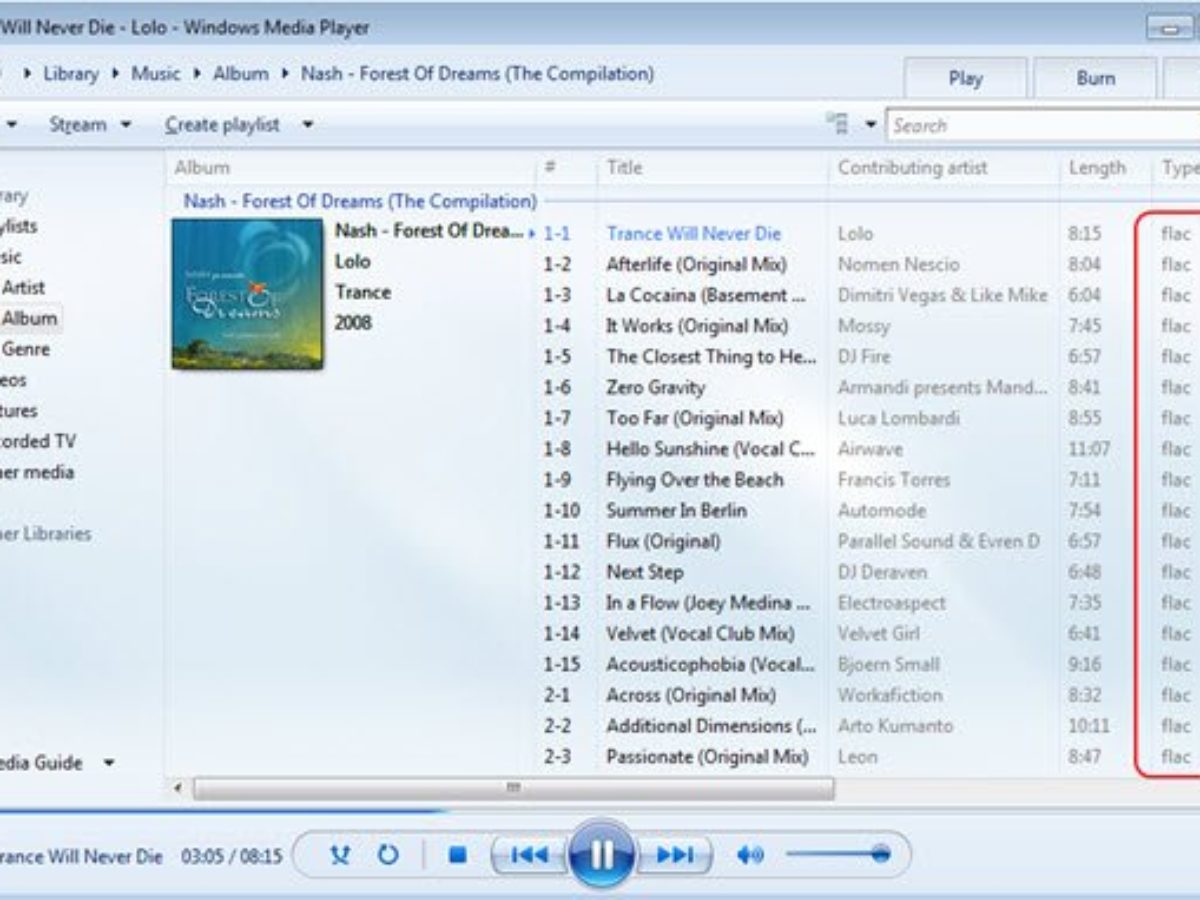Viewport: 1200px width, 900px height.
Task: Adjust the volume slider
Action: point(838,854)
